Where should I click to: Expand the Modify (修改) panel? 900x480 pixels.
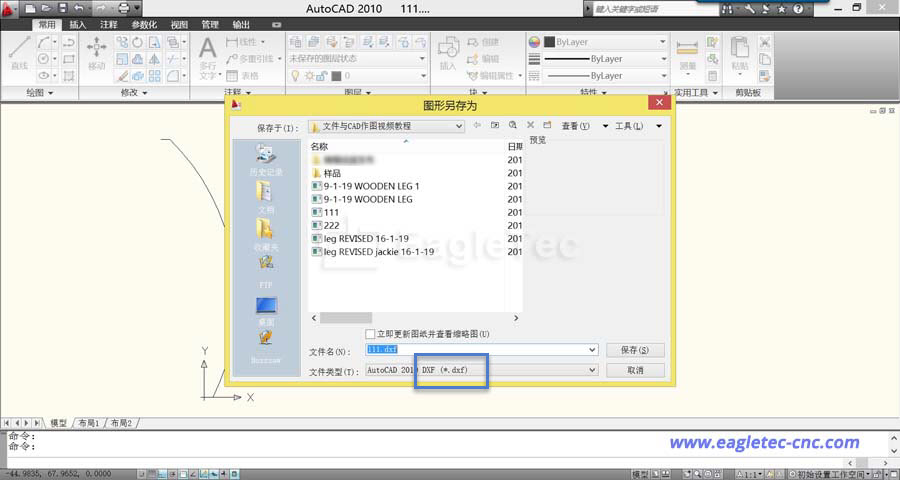[x=134, y=92]
